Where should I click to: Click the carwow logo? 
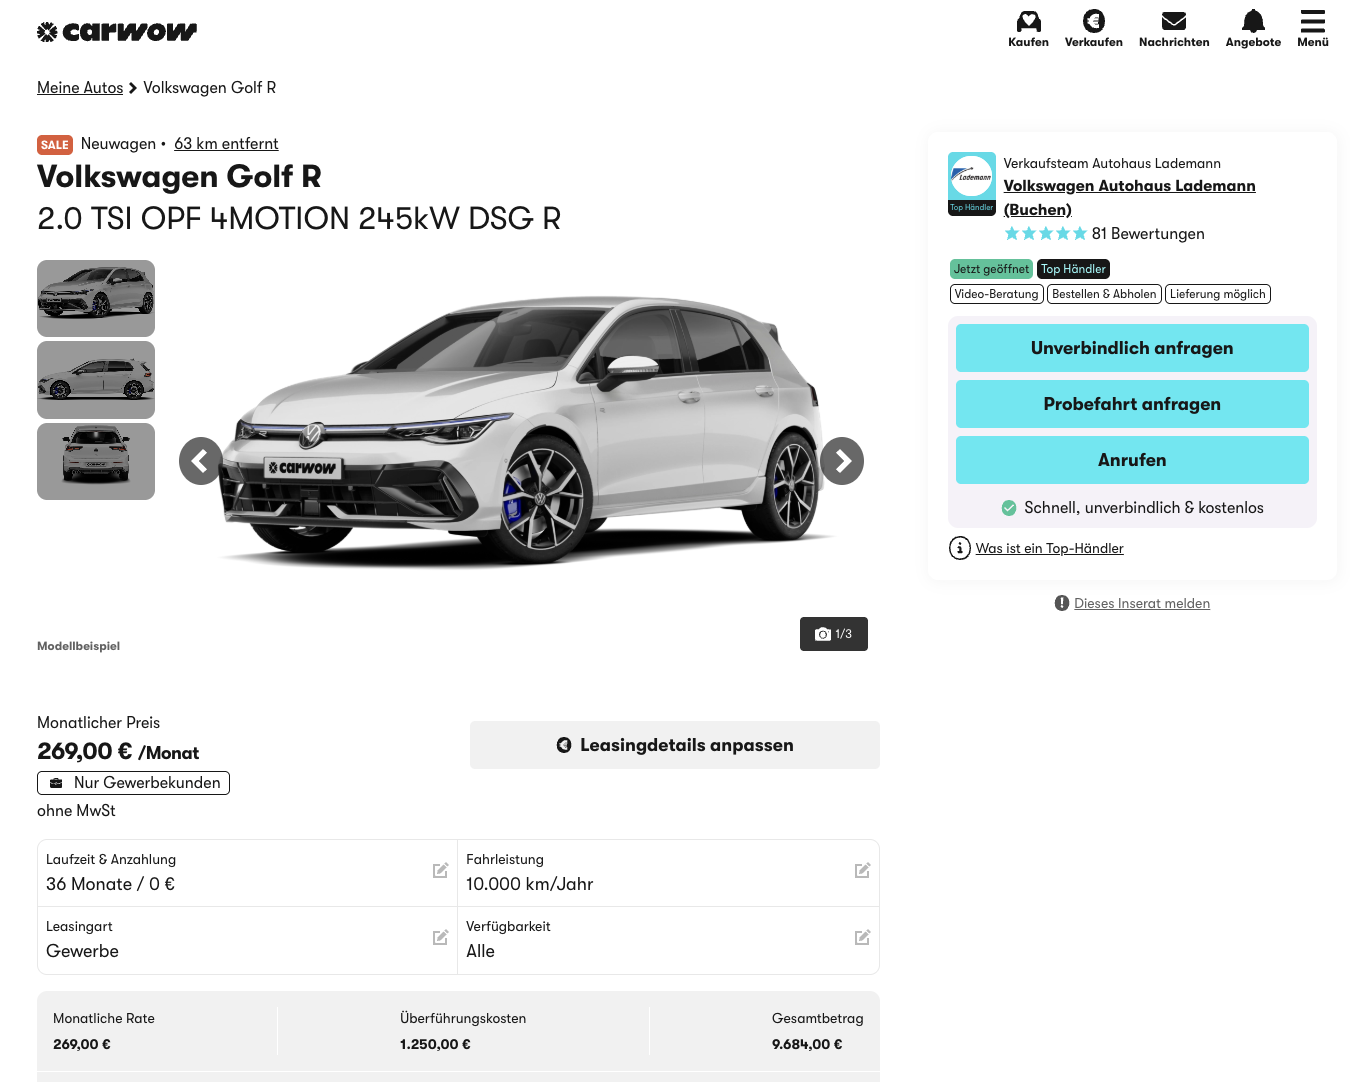[117, 32]
